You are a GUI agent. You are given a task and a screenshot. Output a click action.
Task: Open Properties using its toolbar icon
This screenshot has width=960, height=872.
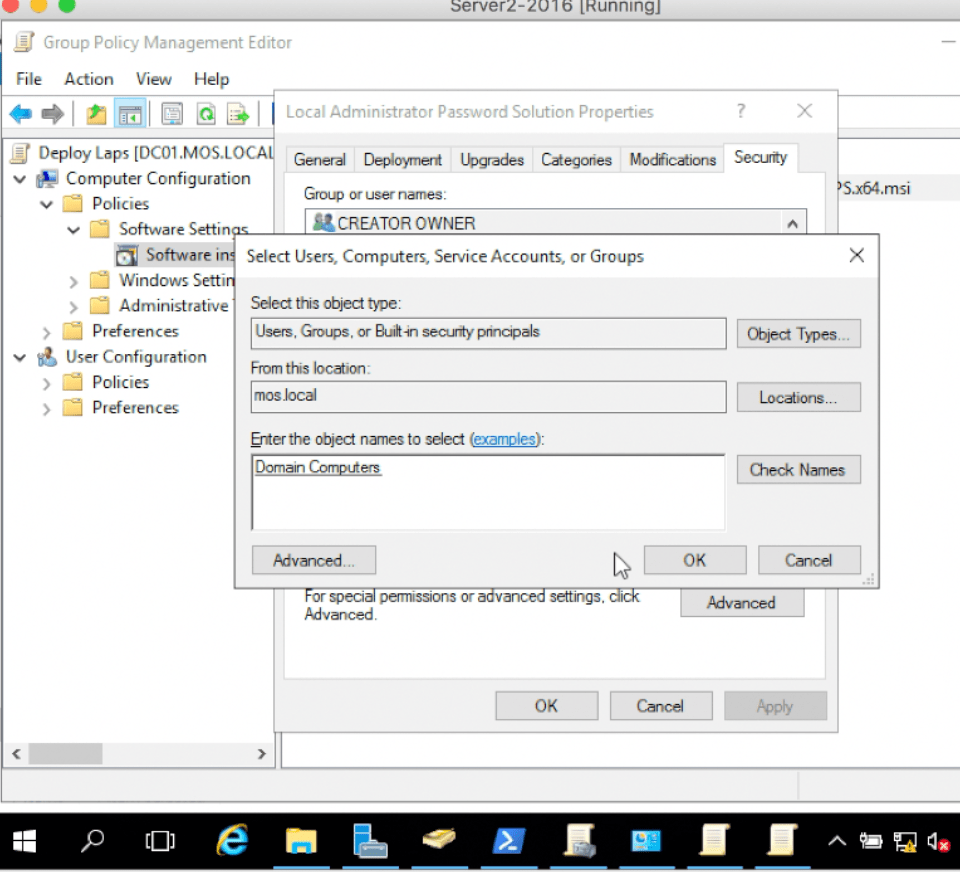(172, 113)
